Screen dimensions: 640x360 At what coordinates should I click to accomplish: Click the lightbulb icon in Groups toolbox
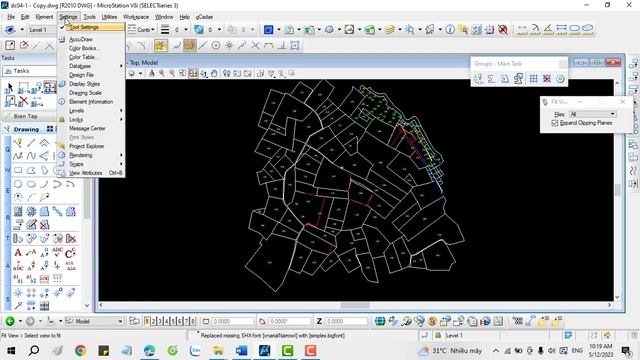tap(478, 79)
